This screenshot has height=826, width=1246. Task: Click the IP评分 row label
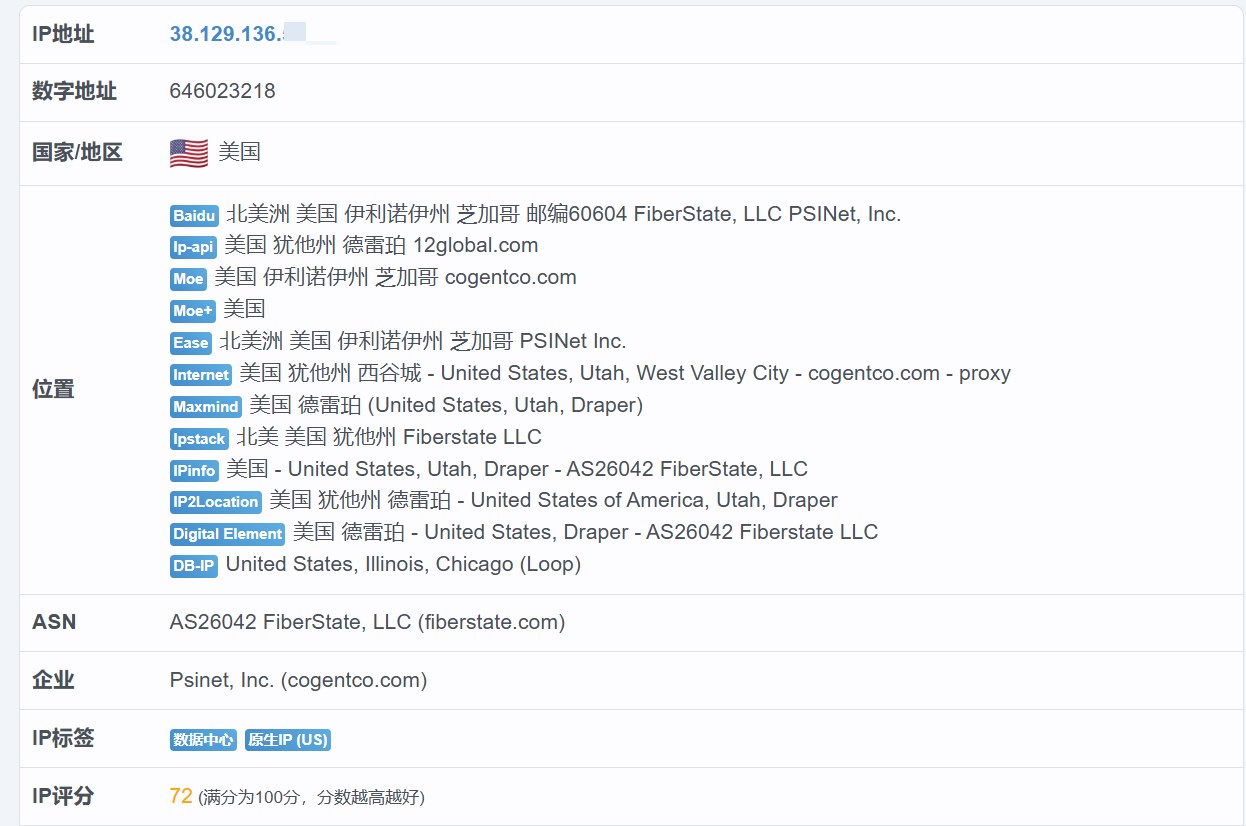(63, 797)
